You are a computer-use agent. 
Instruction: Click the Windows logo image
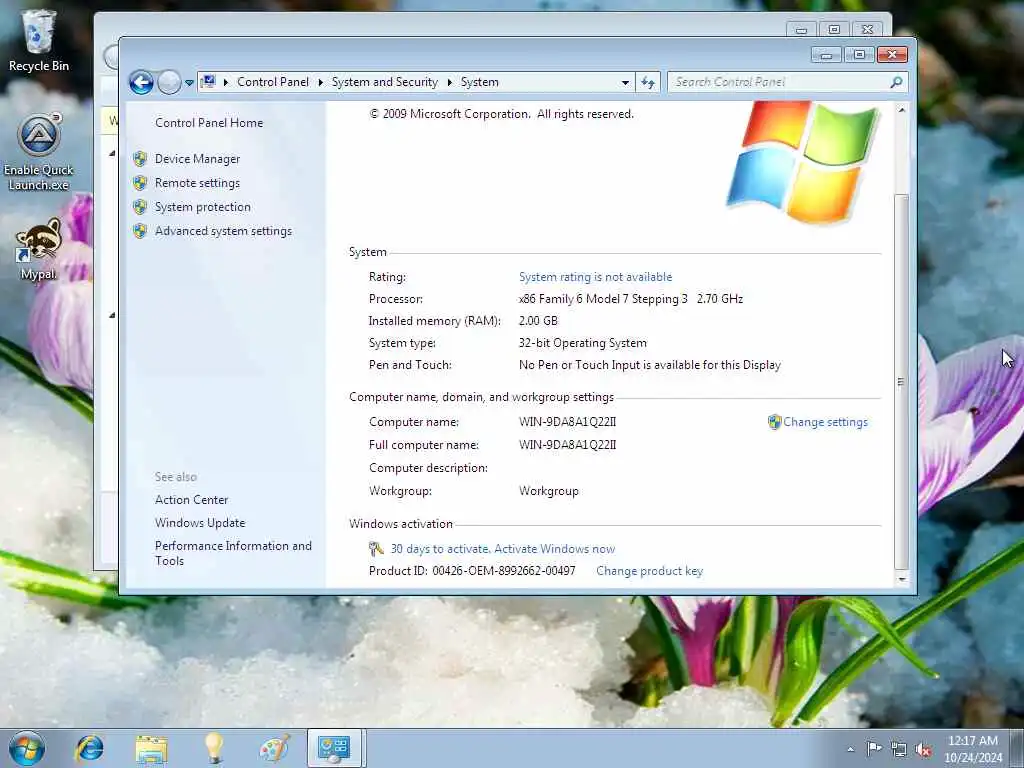[803, 163]
